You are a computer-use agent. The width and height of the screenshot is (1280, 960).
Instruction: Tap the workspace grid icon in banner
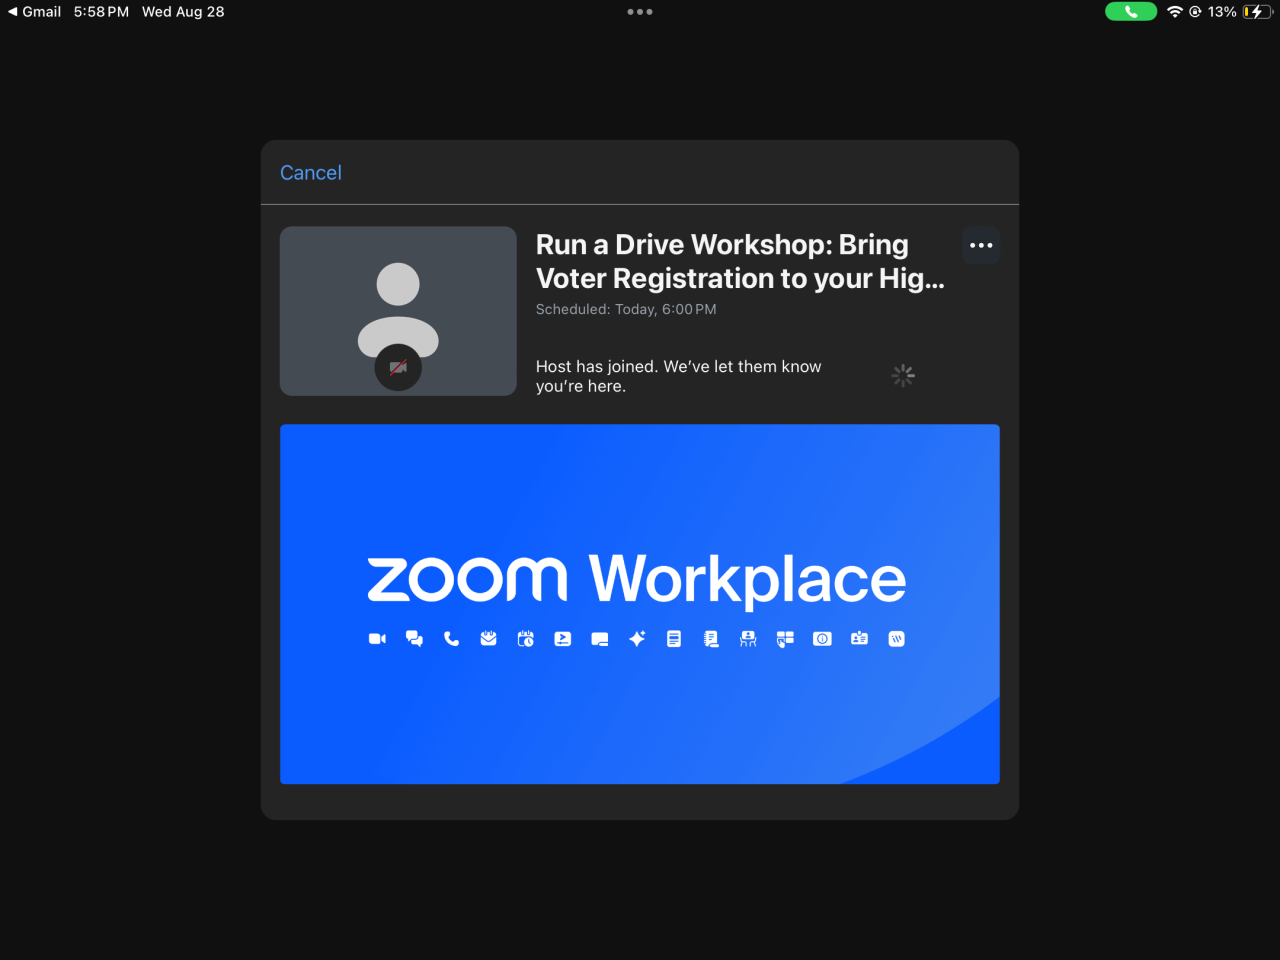pyautogui.click(x=785, y=639)
